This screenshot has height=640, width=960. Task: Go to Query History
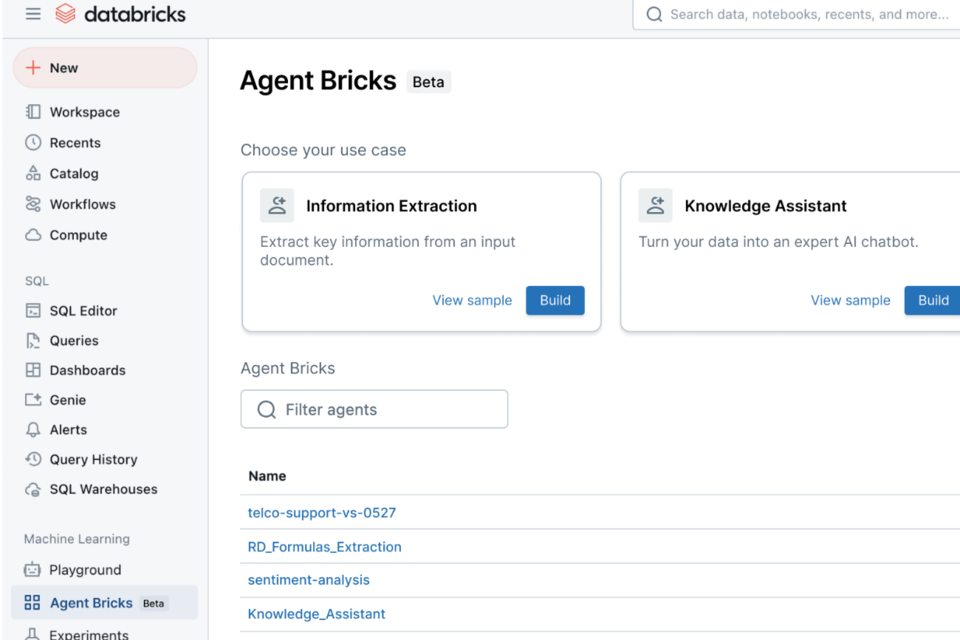point(93,460)
